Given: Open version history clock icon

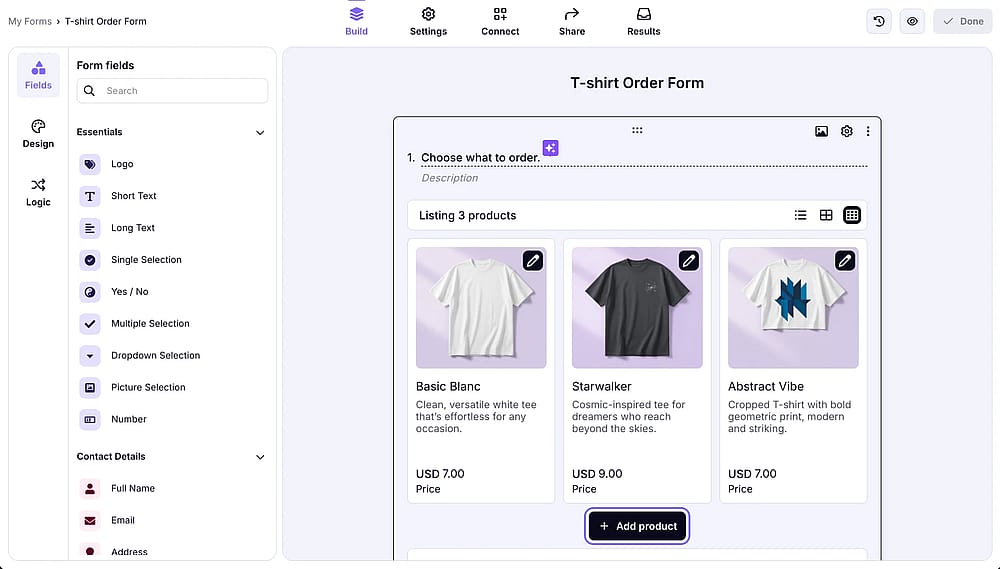Looking at the screenshot, I should 879,21.
